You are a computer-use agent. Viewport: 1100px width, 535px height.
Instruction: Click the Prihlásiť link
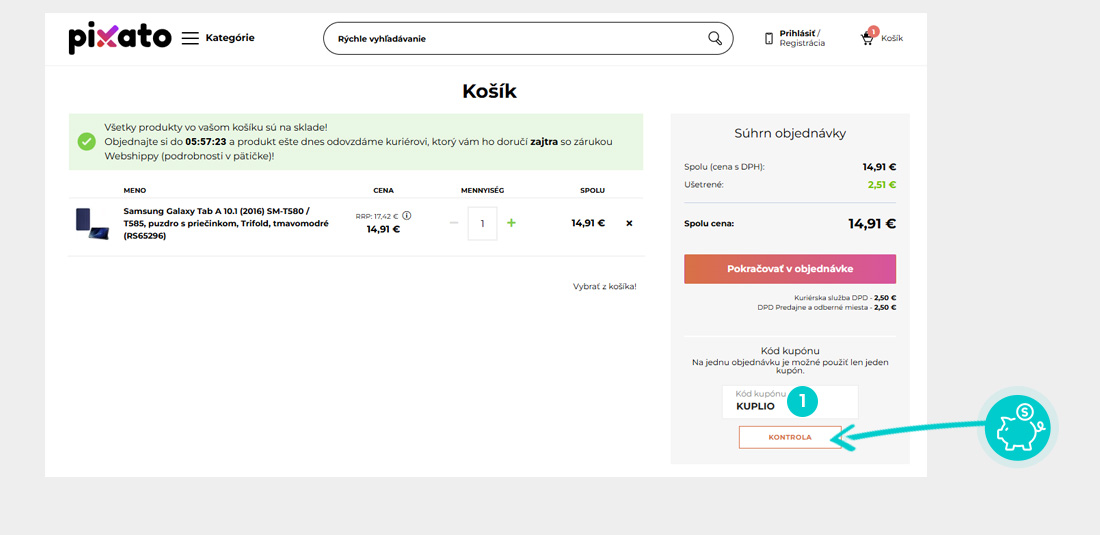[x=797, y=33]
